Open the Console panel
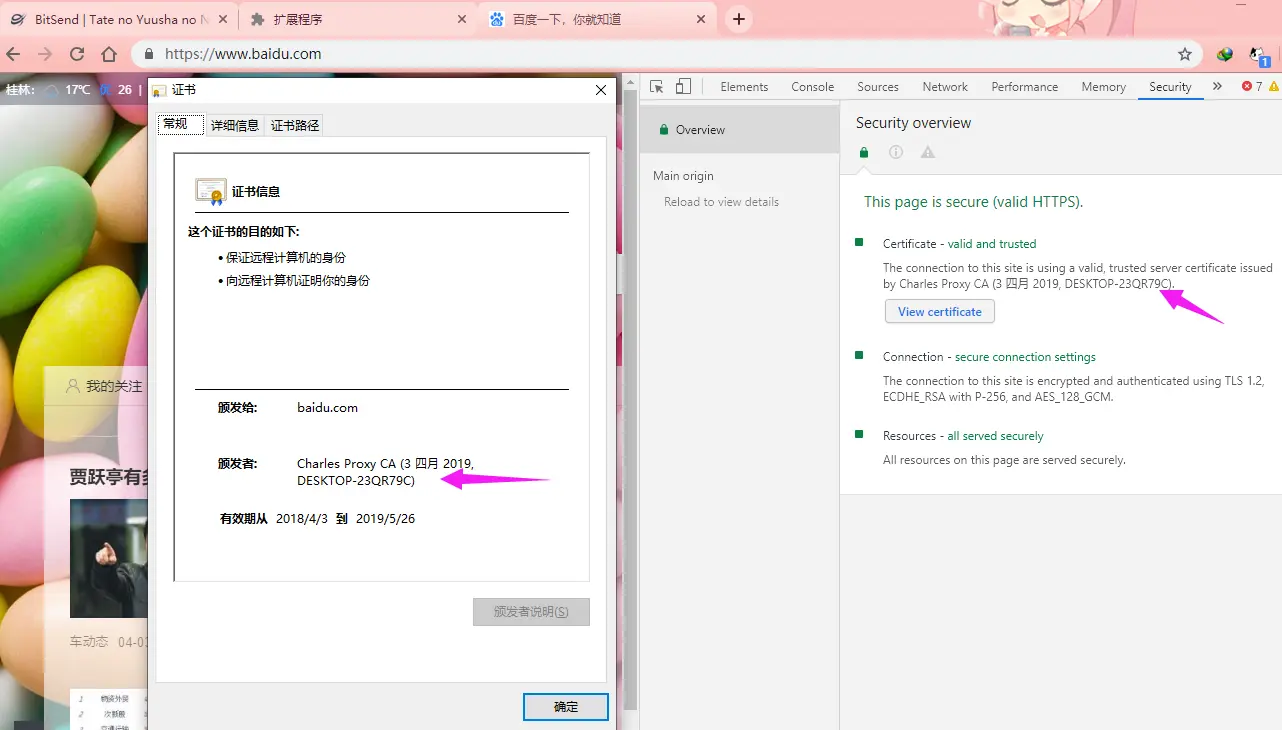 [x=812, y=87]
